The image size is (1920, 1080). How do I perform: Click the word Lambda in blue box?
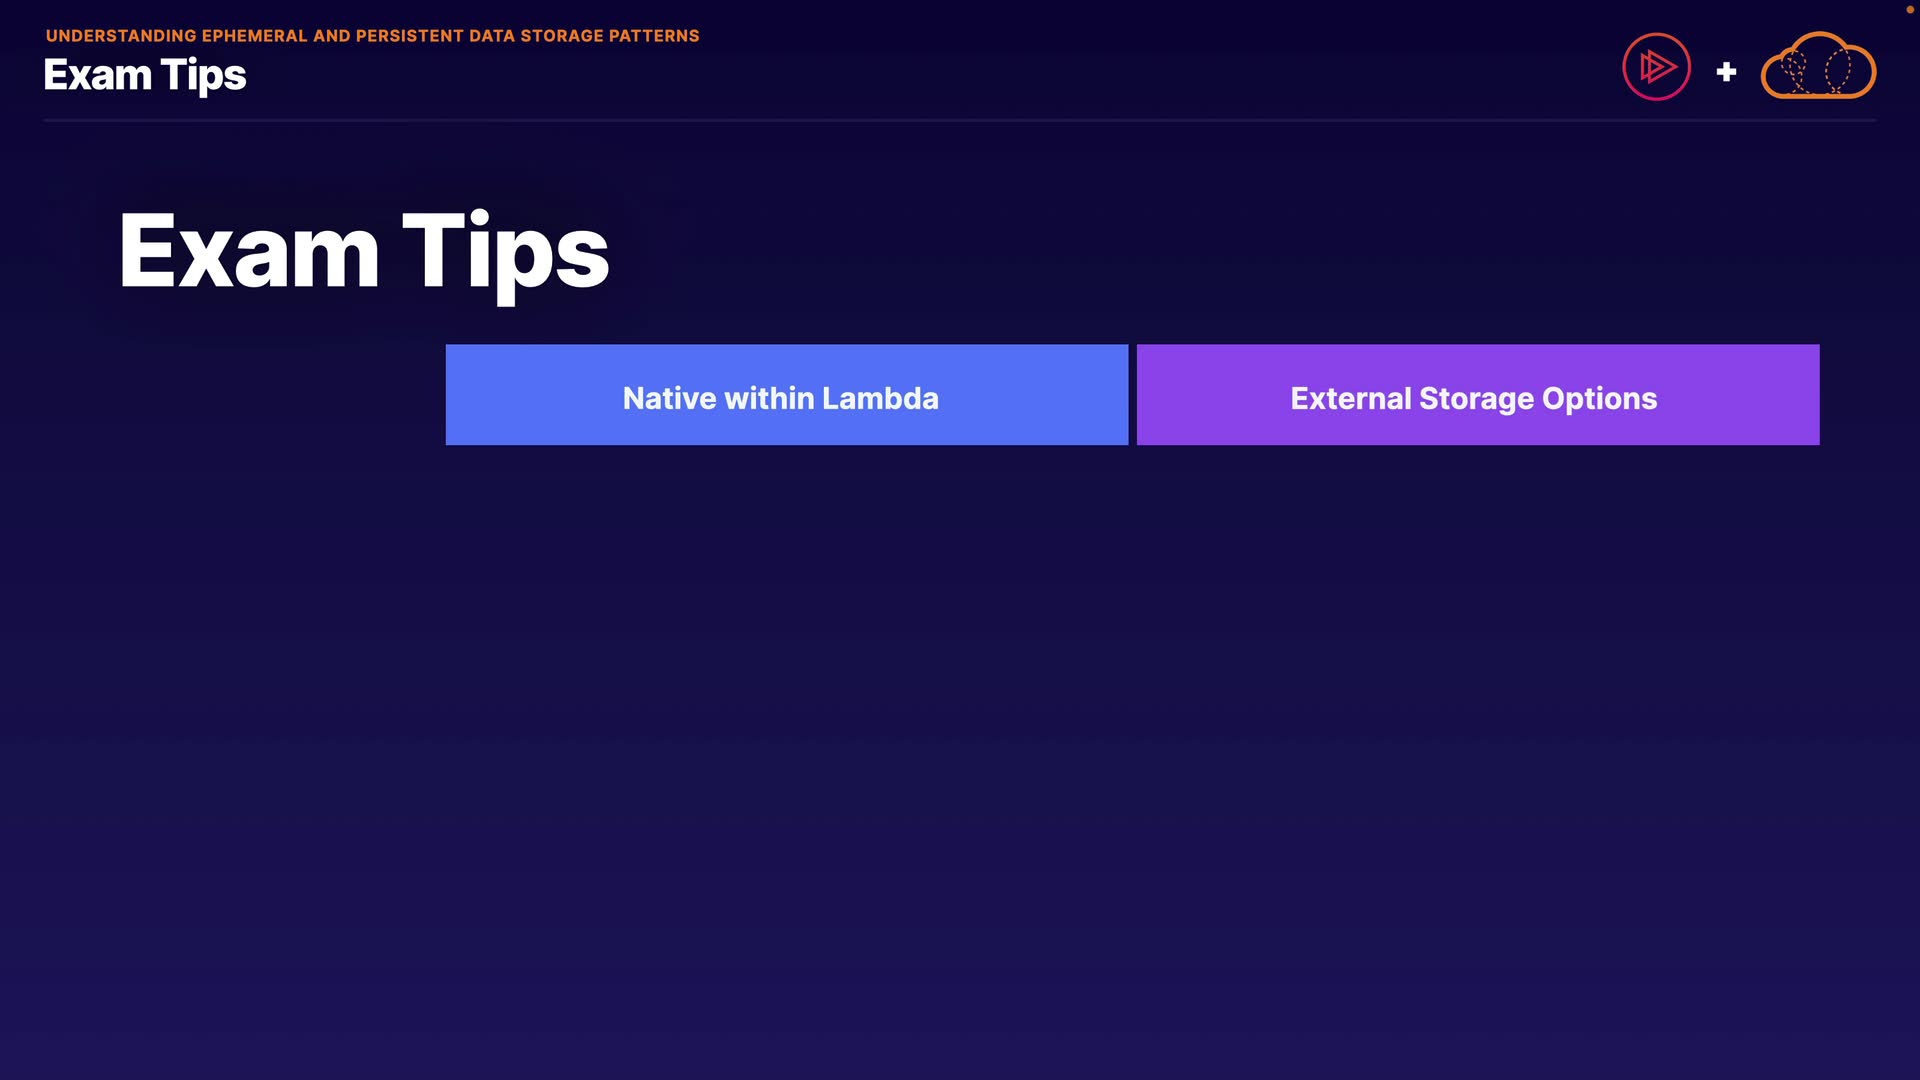click(880, 398)
